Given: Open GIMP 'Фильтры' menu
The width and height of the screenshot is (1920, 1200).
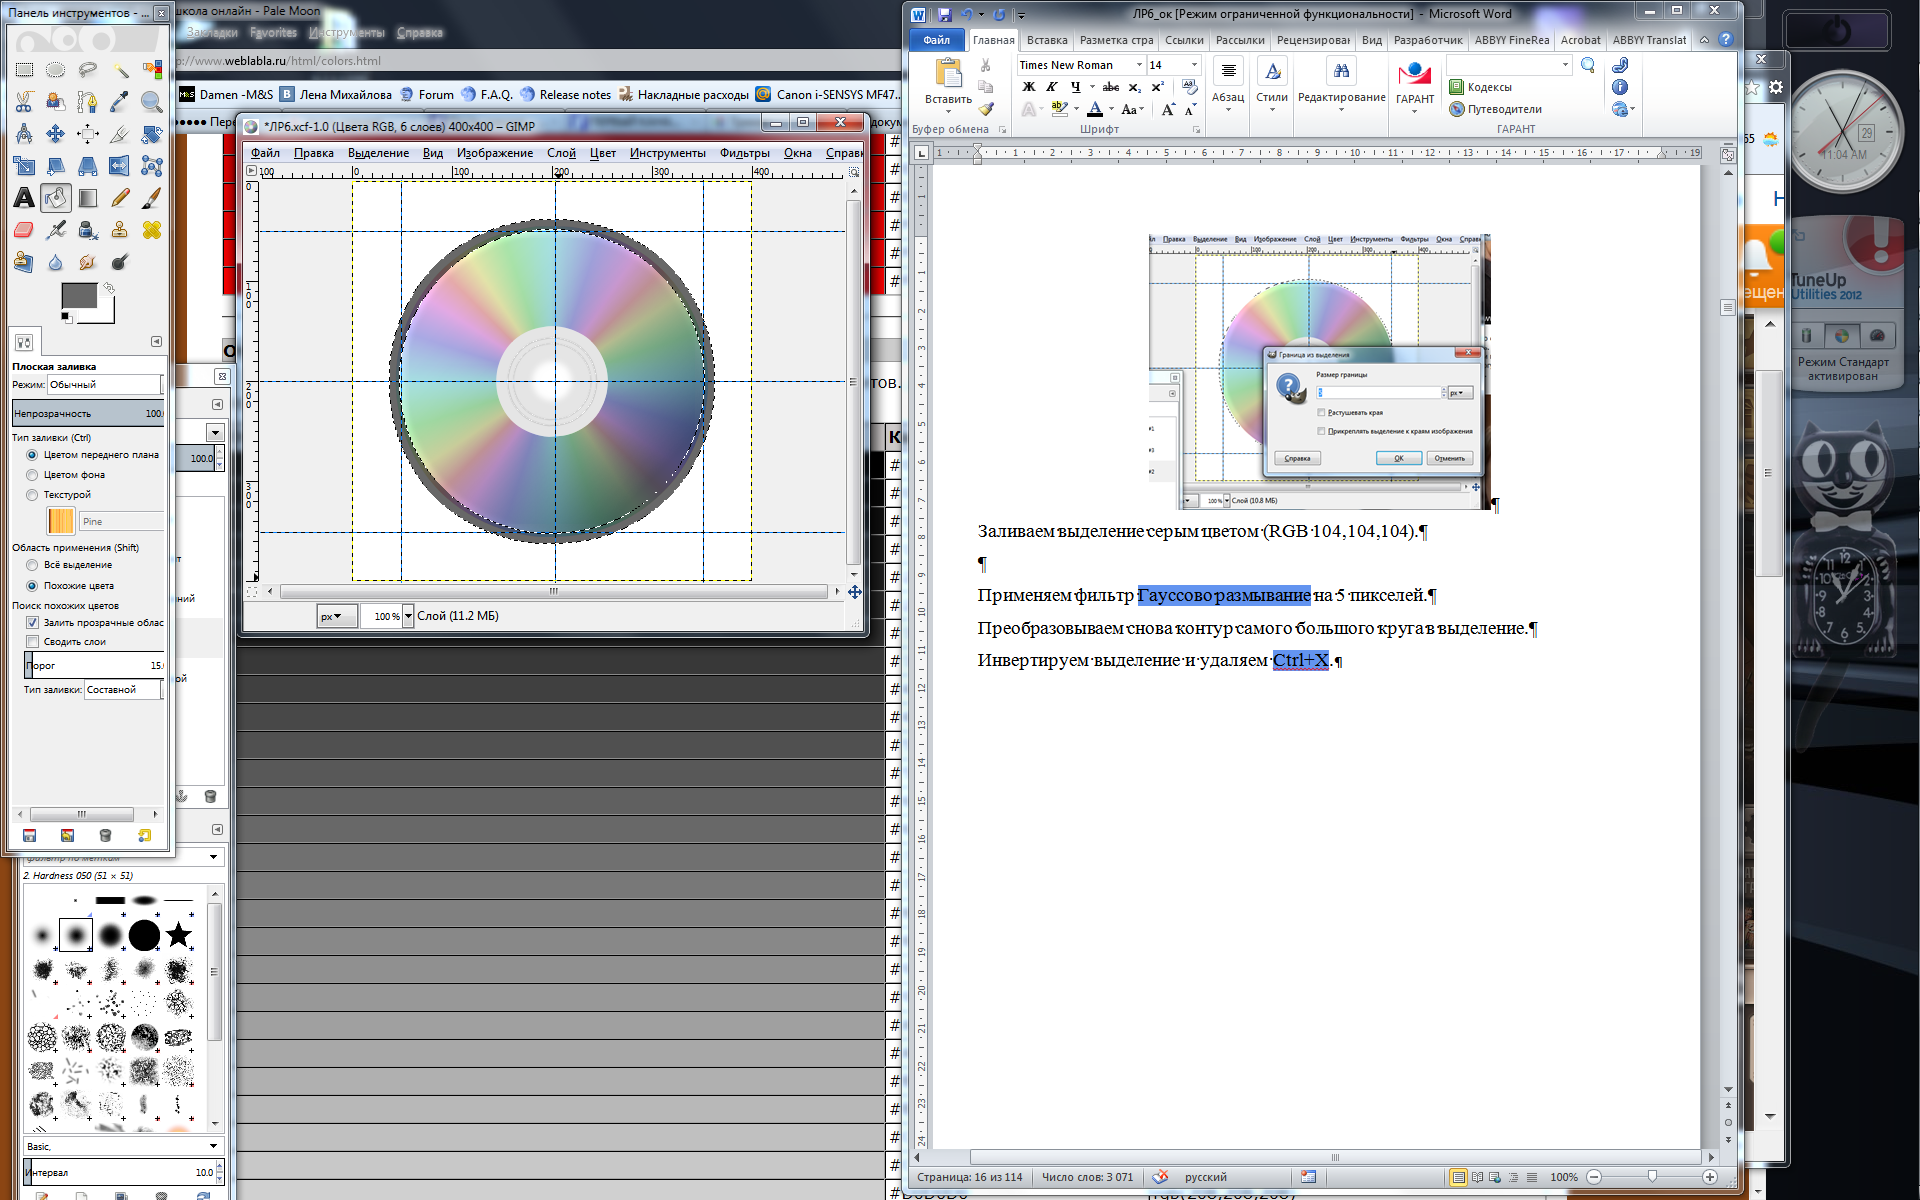Looking at the screenshot, I should [x=744, y=153].
